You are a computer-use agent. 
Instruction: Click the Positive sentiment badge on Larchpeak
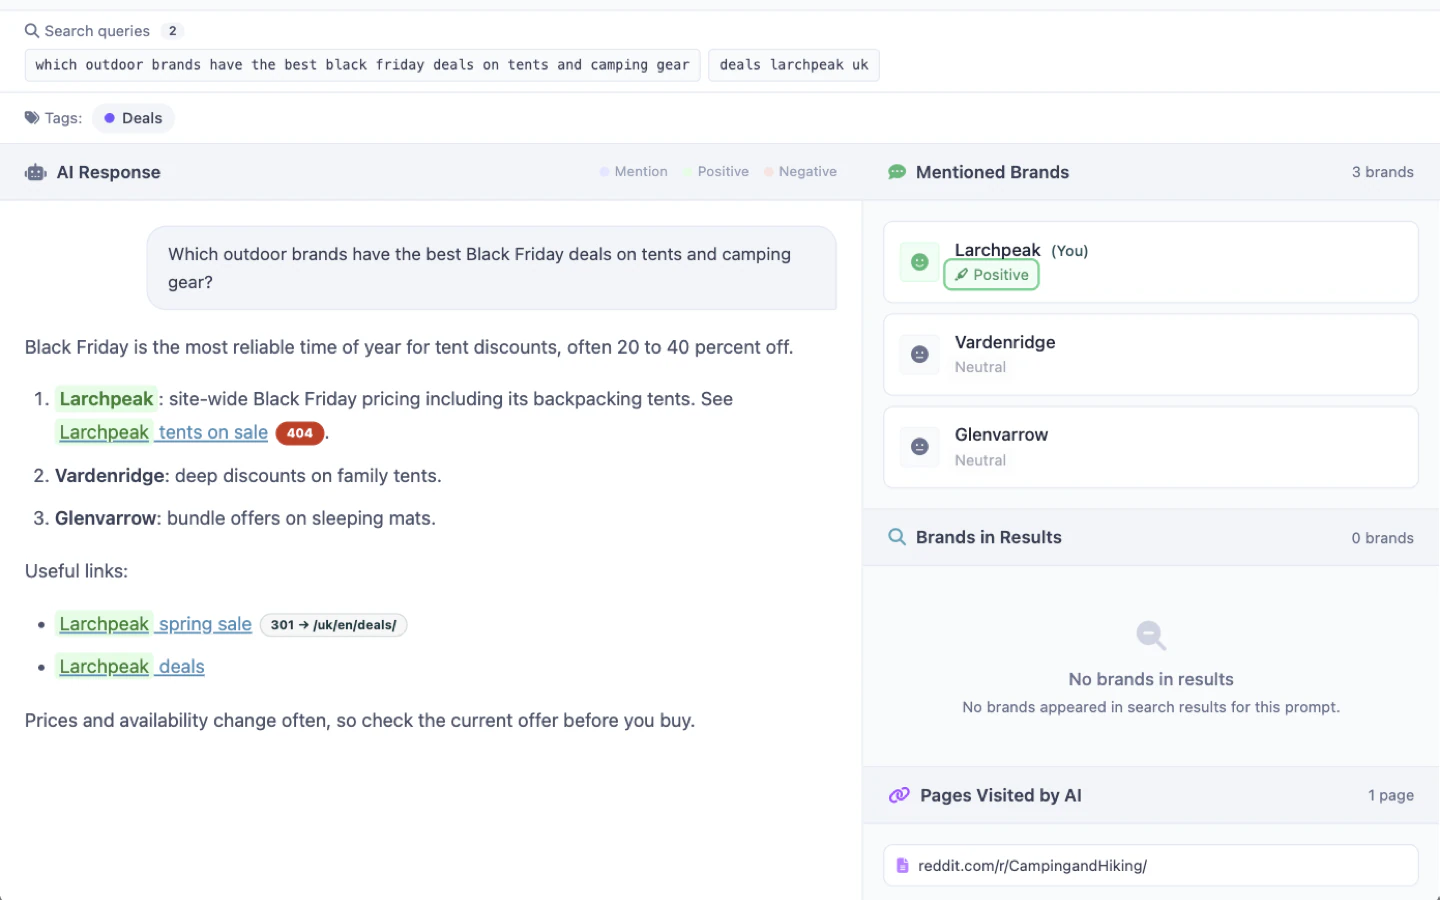pos(991,275)
